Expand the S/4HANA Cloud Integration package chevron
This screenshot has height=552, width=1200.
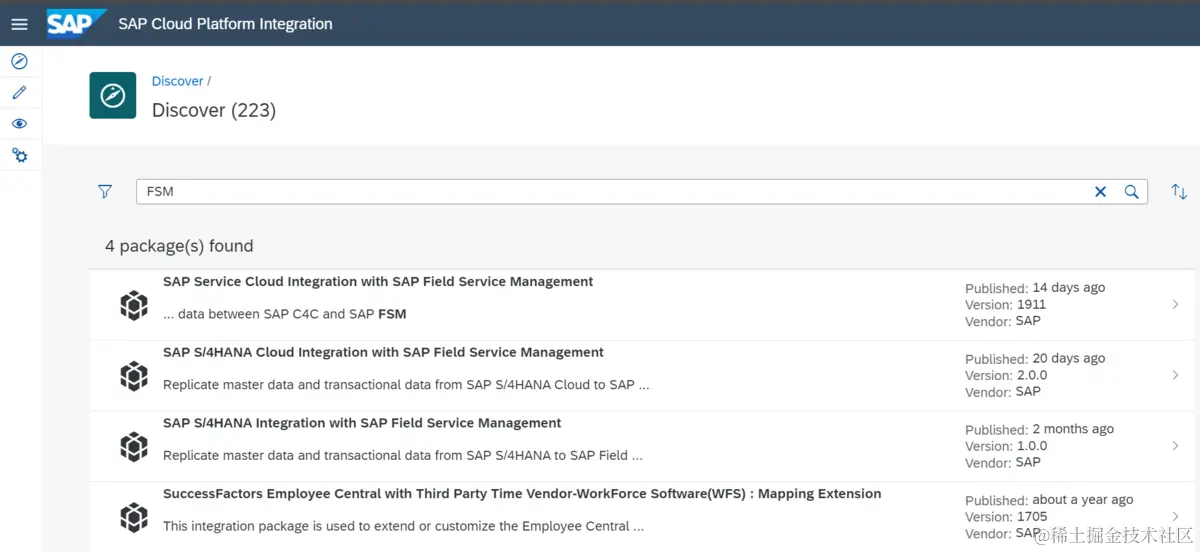click(1176, 375)
